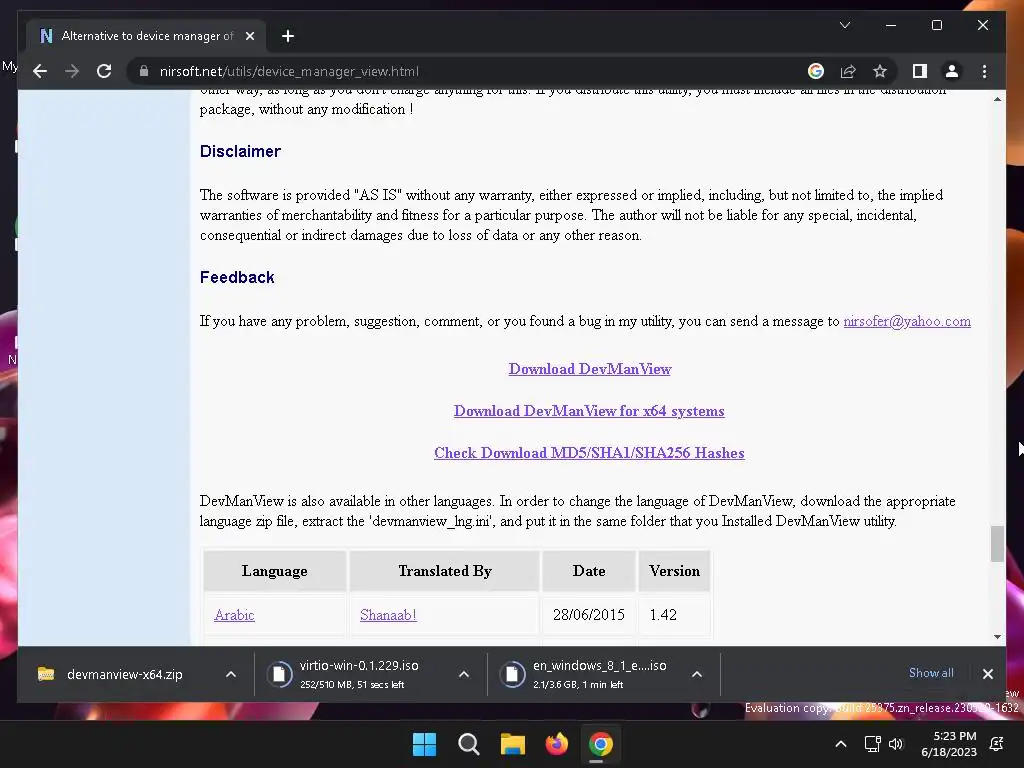Click Chrome taskbar icon
Screen dimensions: 1024x768
click(601, 744)
